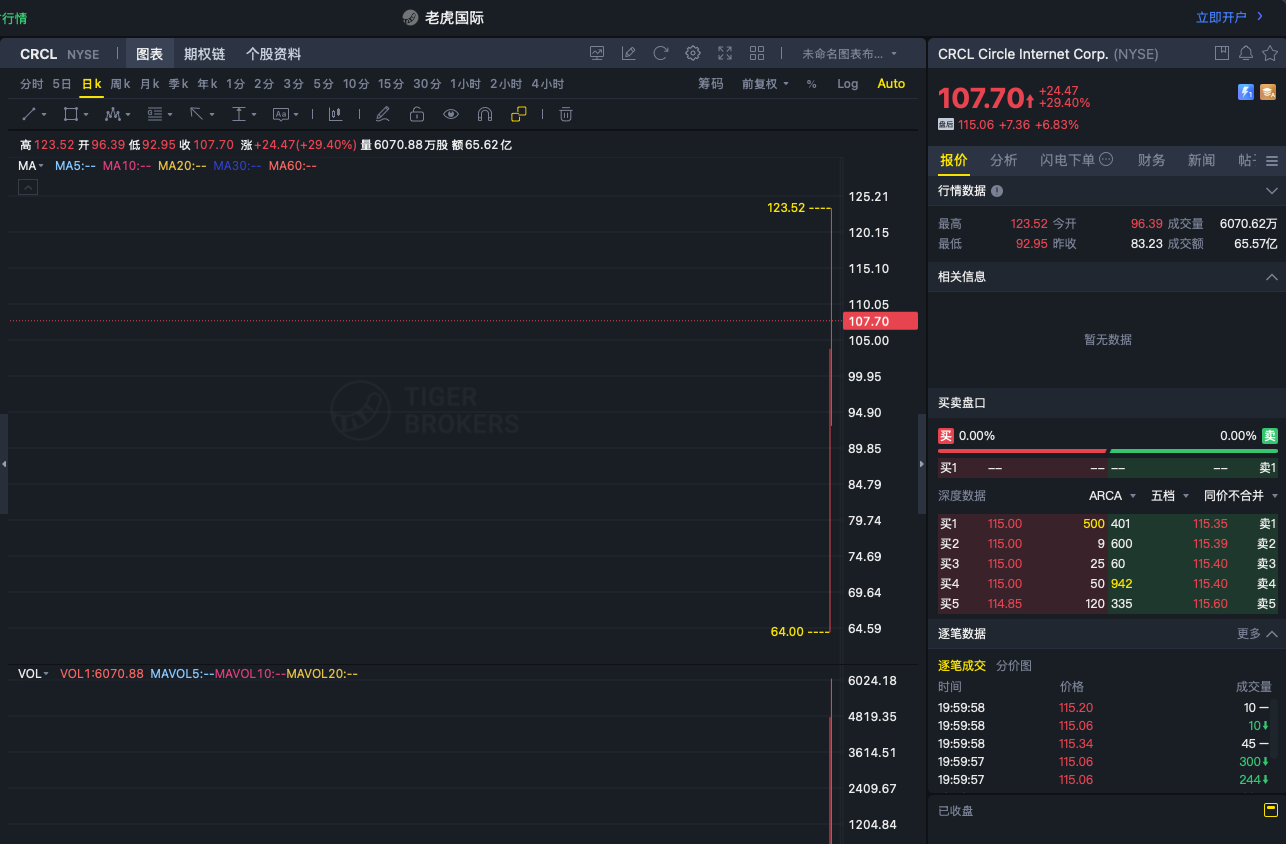This screenshot has height=844, width=1286.
Task: Collapse left sidebar with edge arrow handle
Action: (4, 464)
